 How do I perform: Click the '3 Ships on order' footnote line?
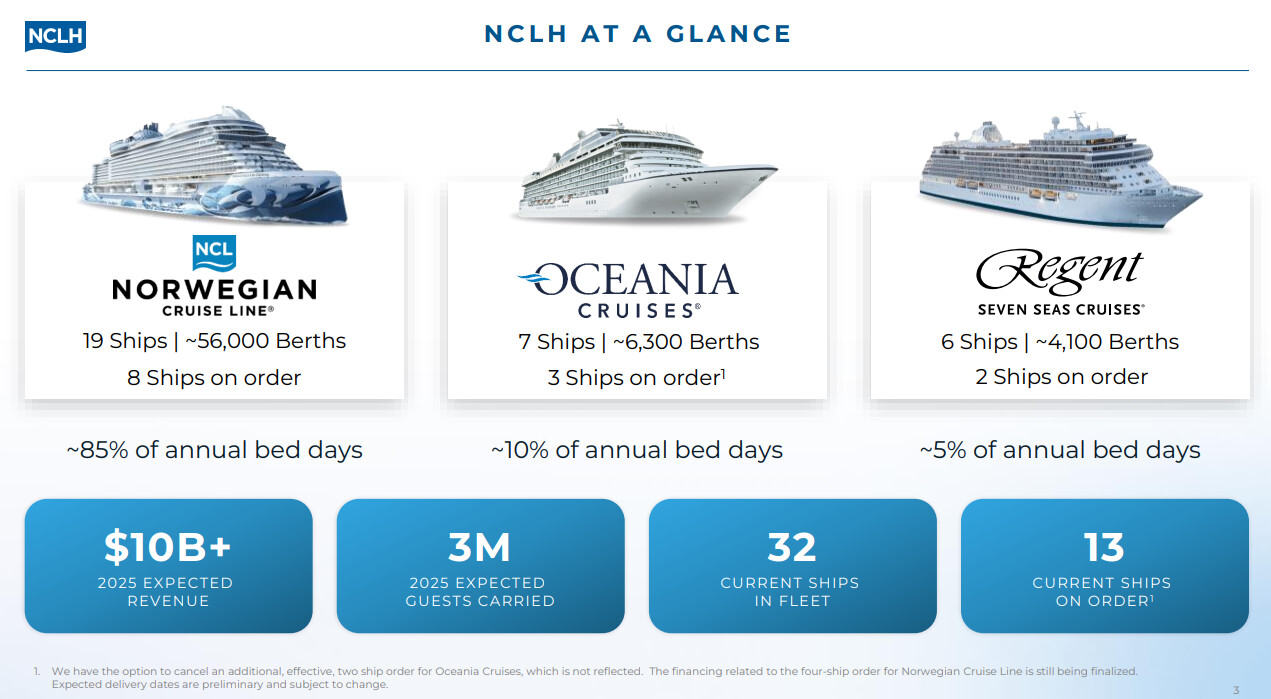(x=635, y=377)
